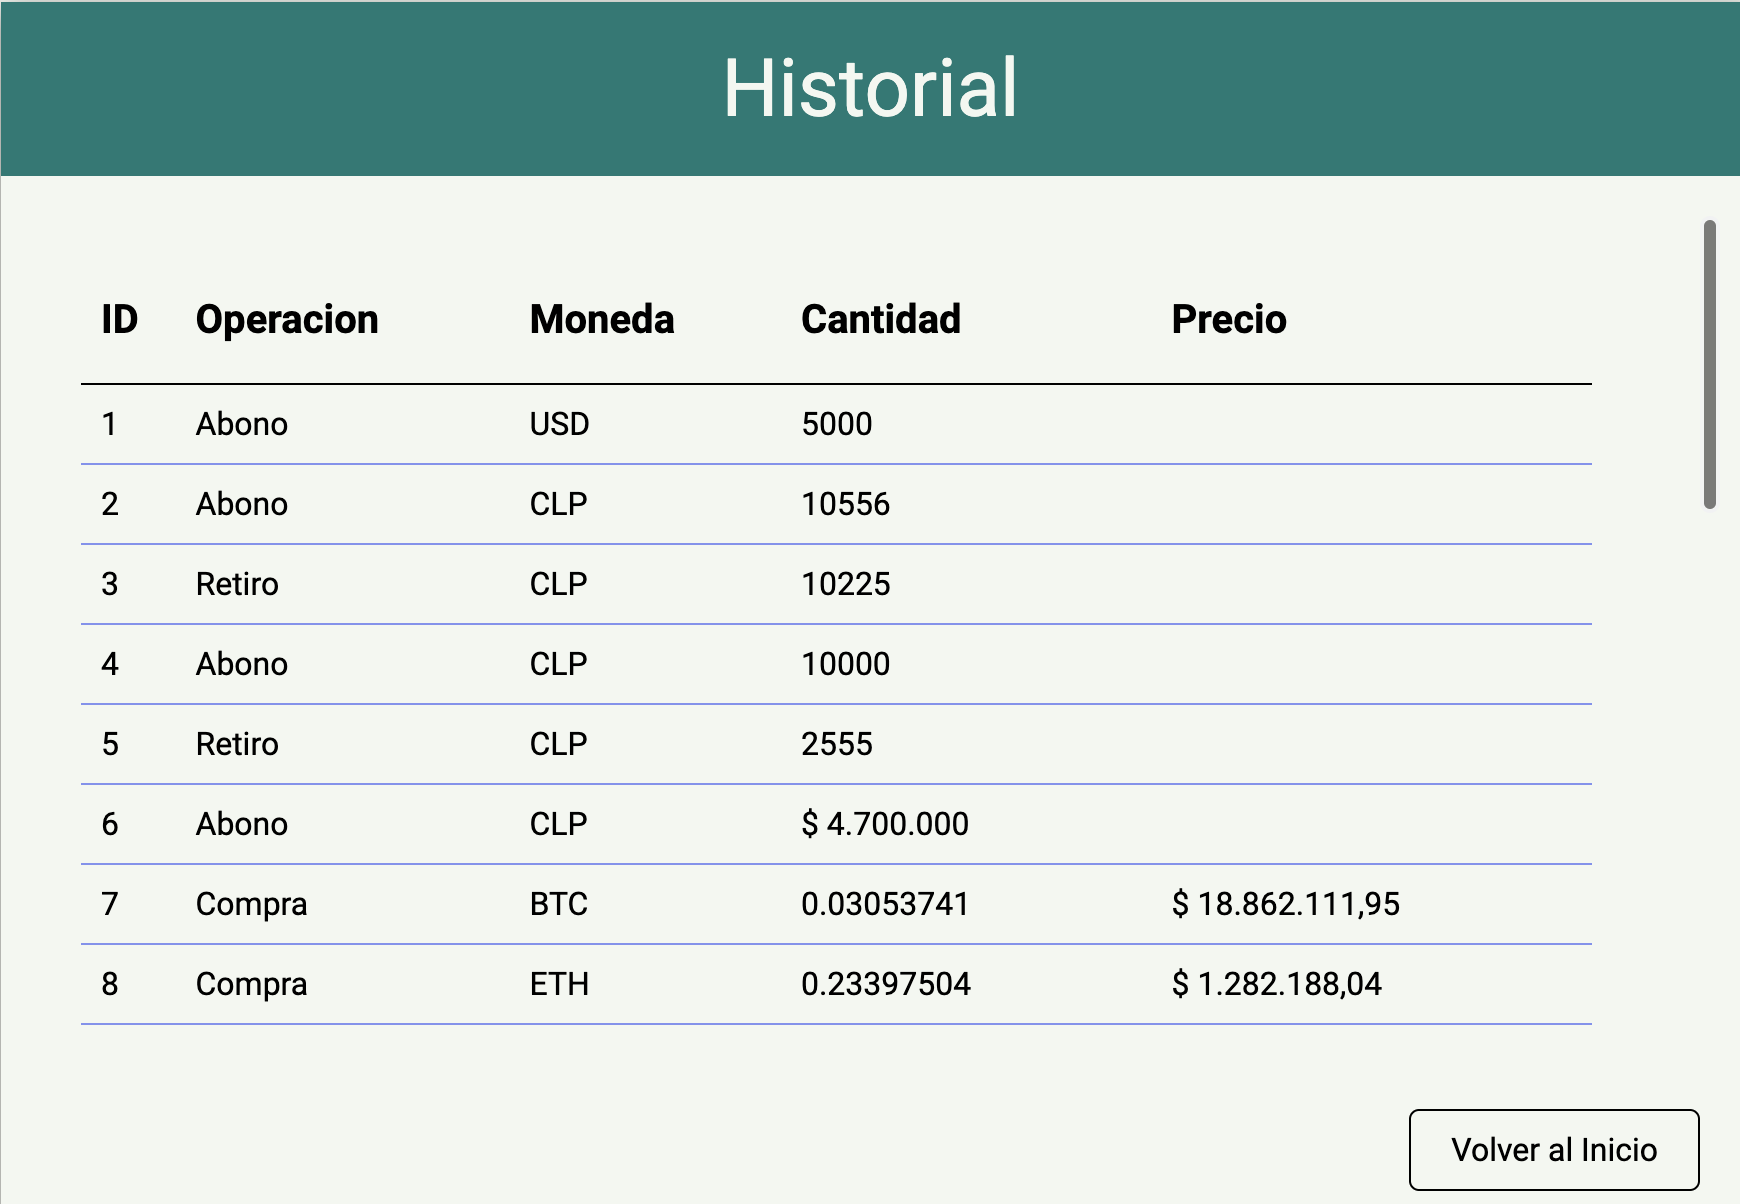This screenshot has width=1740, height=1204.
Task: Click the ETH price $ 1.282.188,04
Action: [1276, 983]
